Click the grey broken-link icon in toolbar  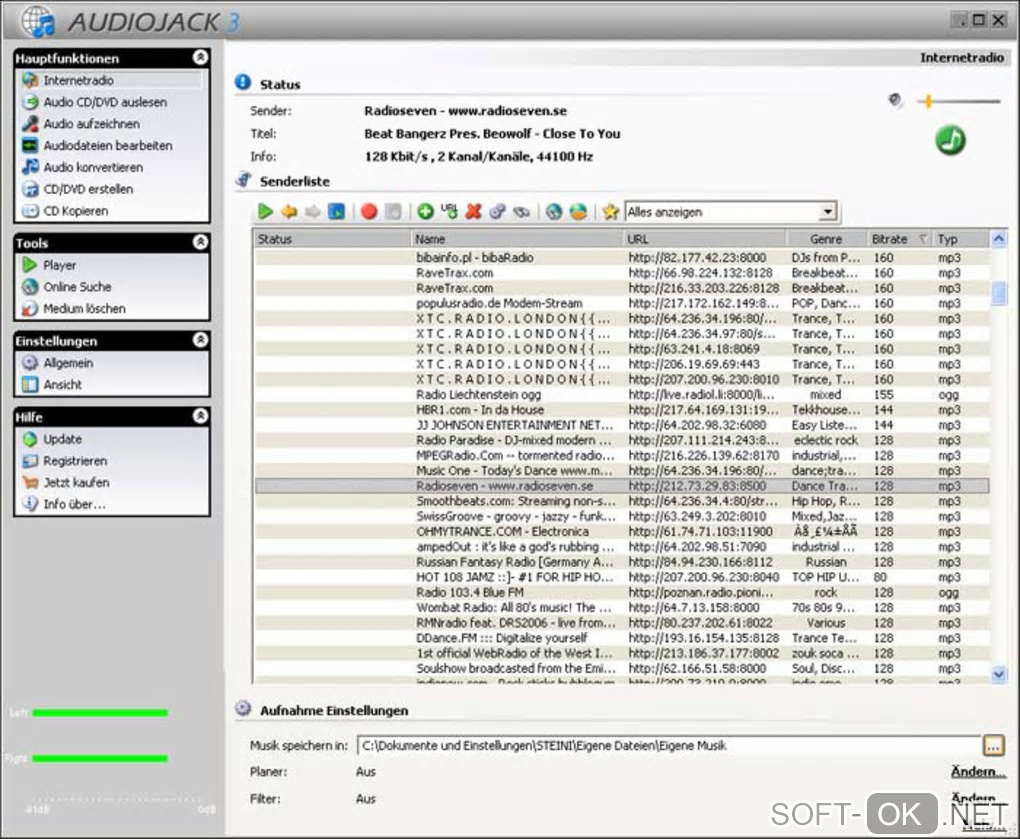(x=521, y=211)
